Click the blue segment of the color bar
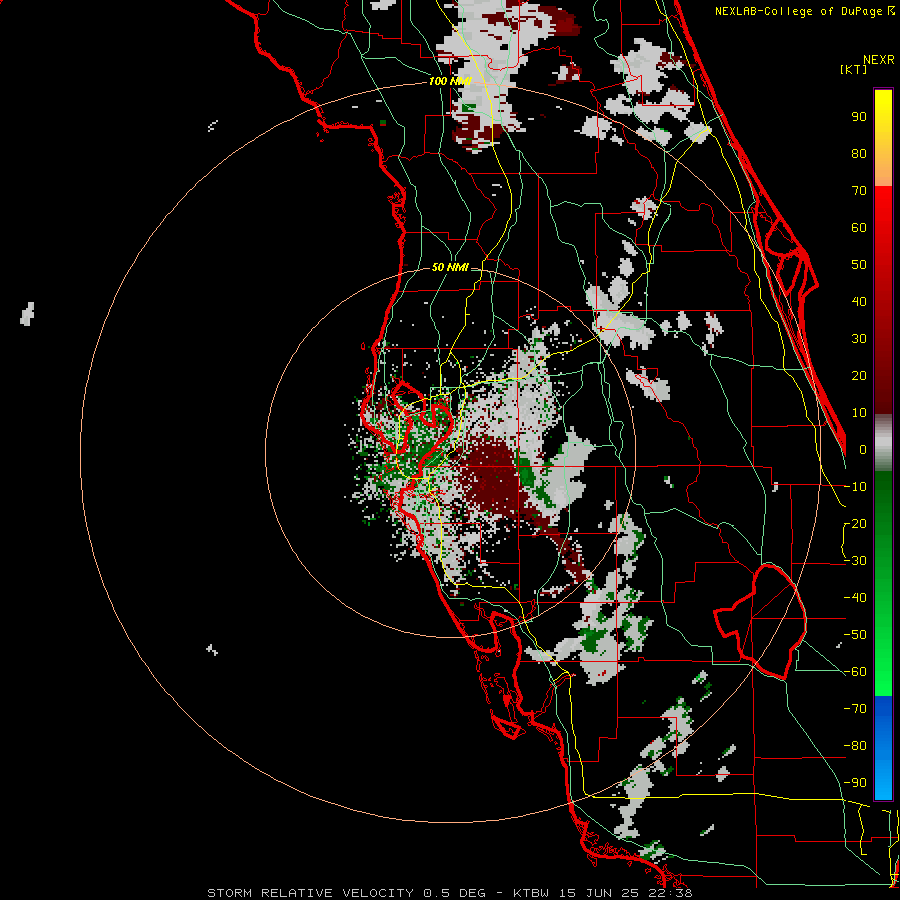 [x=883, y=746]
